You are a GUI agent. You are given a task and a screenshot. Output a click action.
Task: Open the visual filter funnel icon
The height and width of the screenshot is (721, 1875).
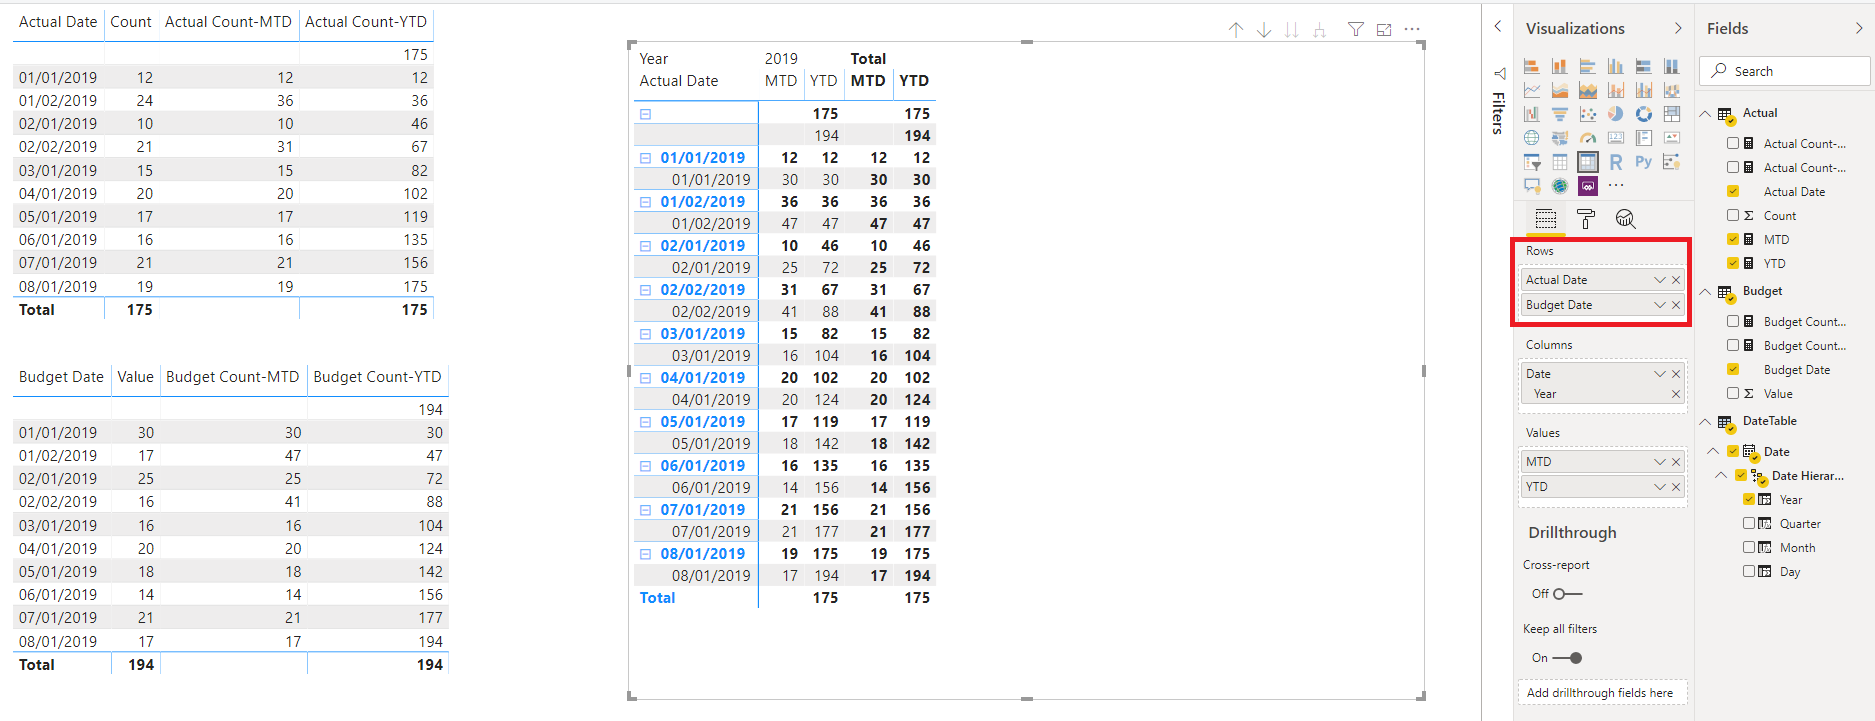click(1355, 30)
